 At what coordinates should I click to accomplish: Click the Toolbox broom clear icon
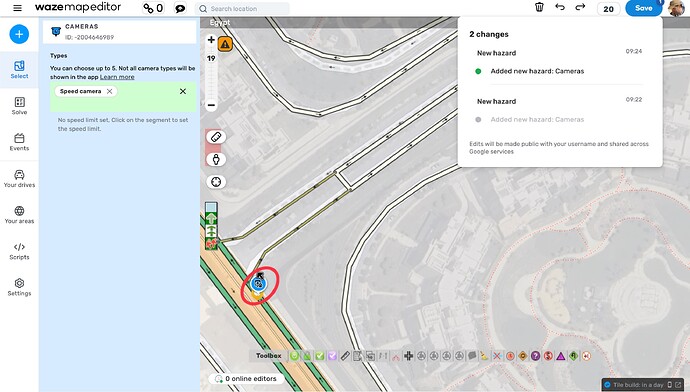pyautogui.click(x=484, y=356)
